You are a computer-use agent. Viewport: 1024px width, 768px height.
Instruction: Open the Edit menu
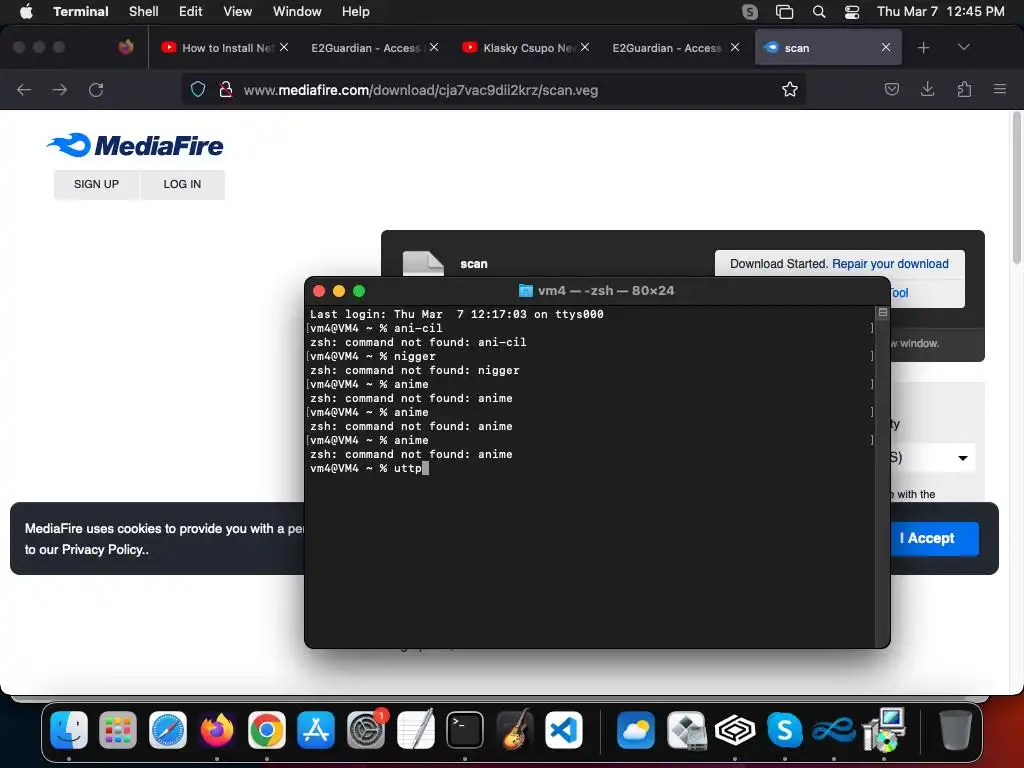click(x=190, y=11)
